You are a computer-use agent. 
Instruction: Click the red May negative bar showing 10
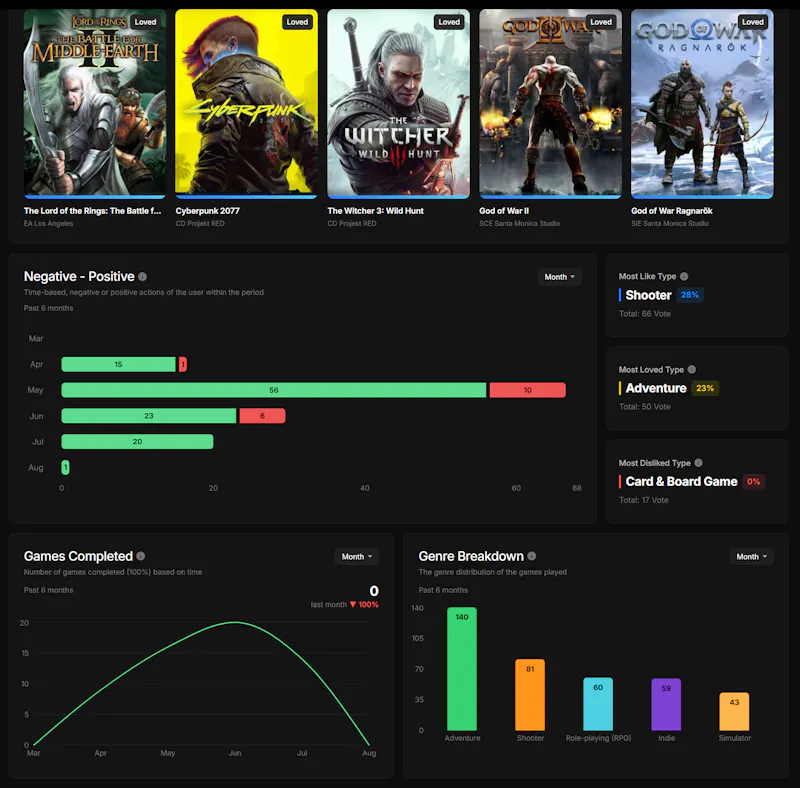[x=528, y=390]
